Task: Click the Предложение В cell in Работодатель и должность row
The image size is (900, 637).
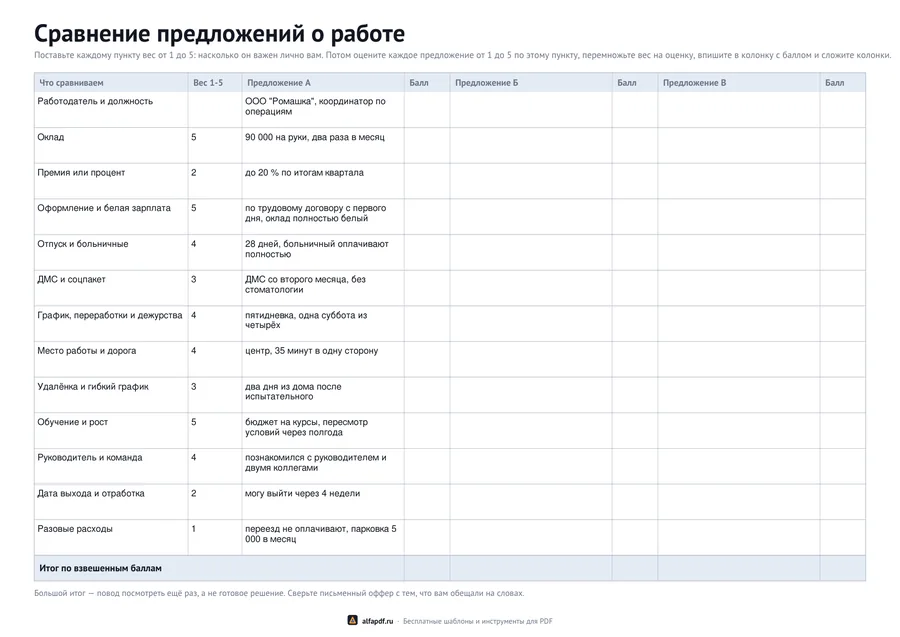Action: pyautogui.click(x=739, y=110)
